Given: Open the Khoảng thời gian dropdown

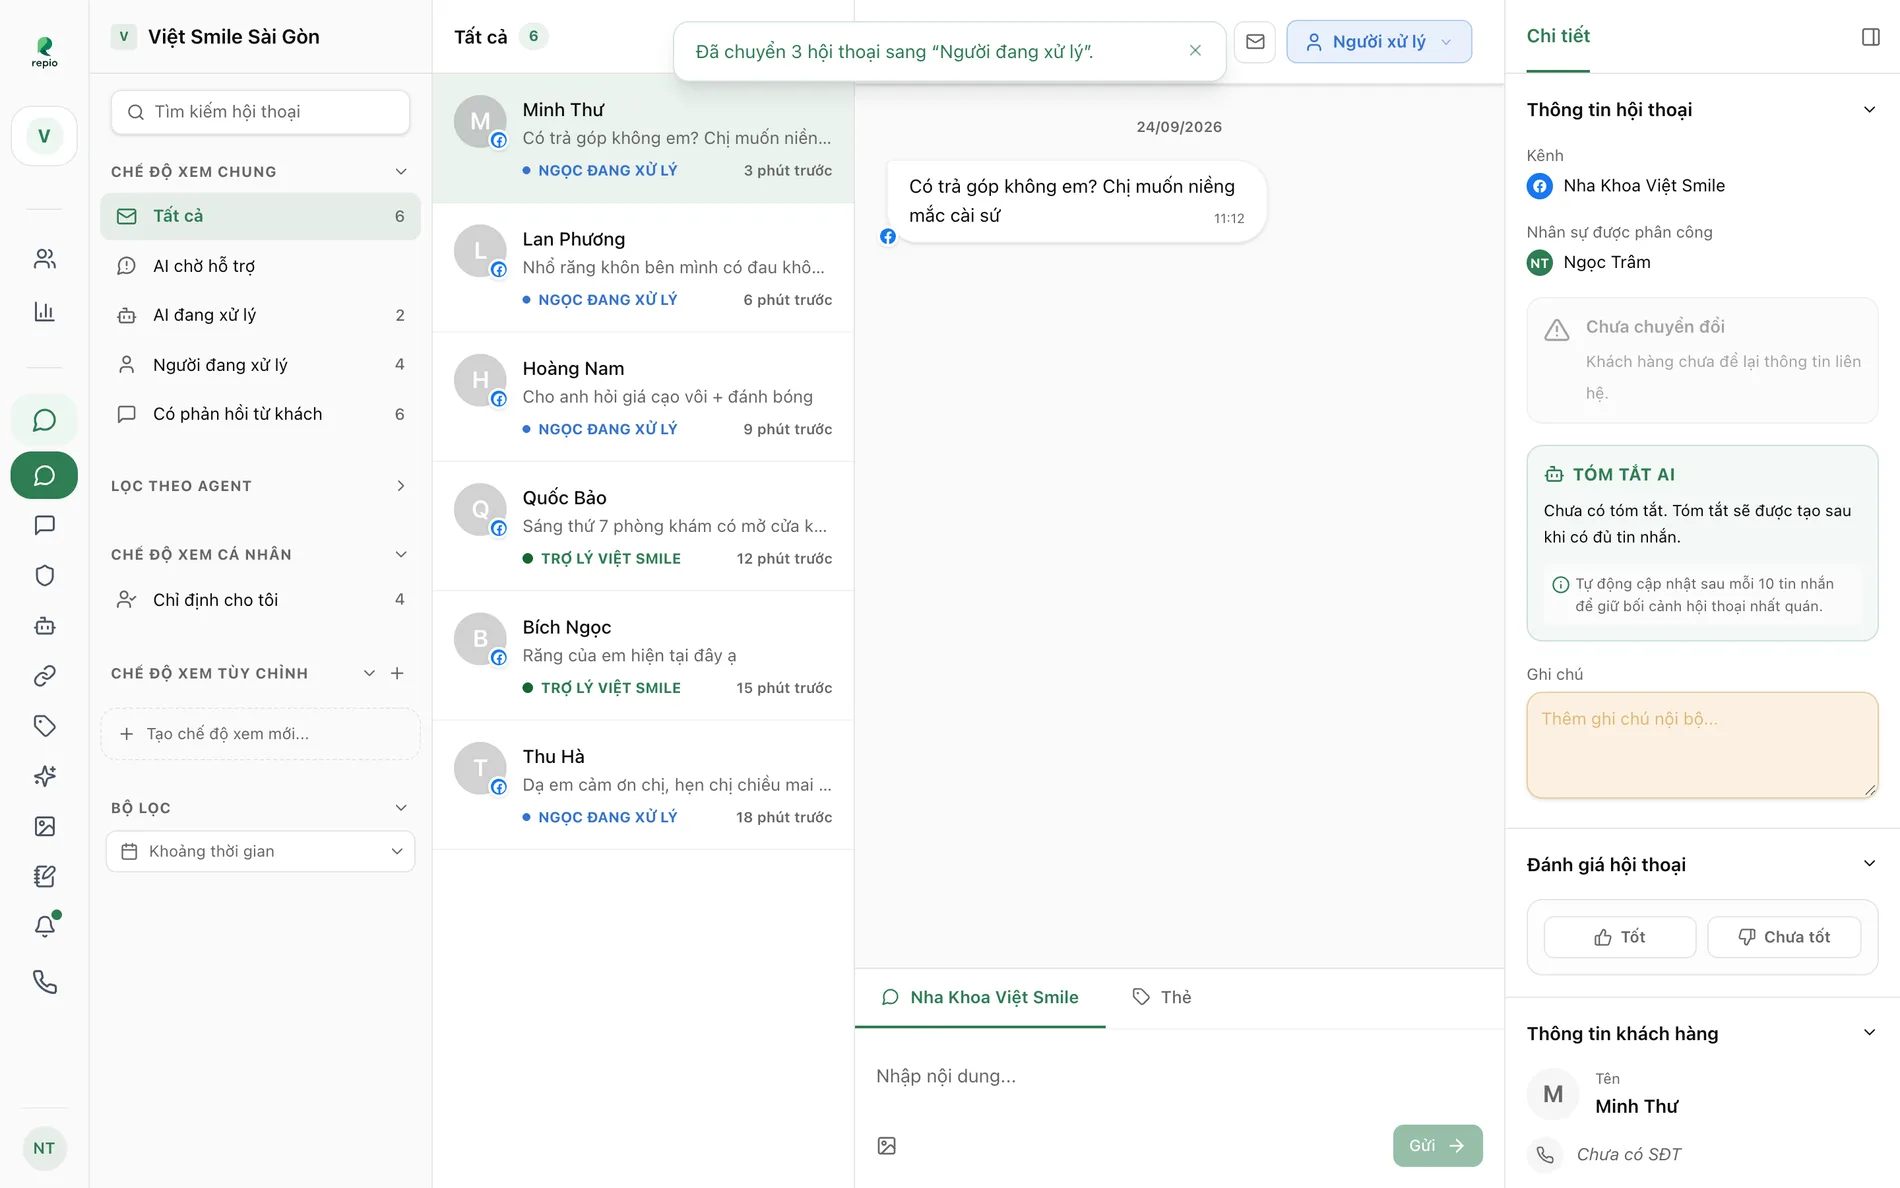Looking at the screenshot, I should [261, 851].
